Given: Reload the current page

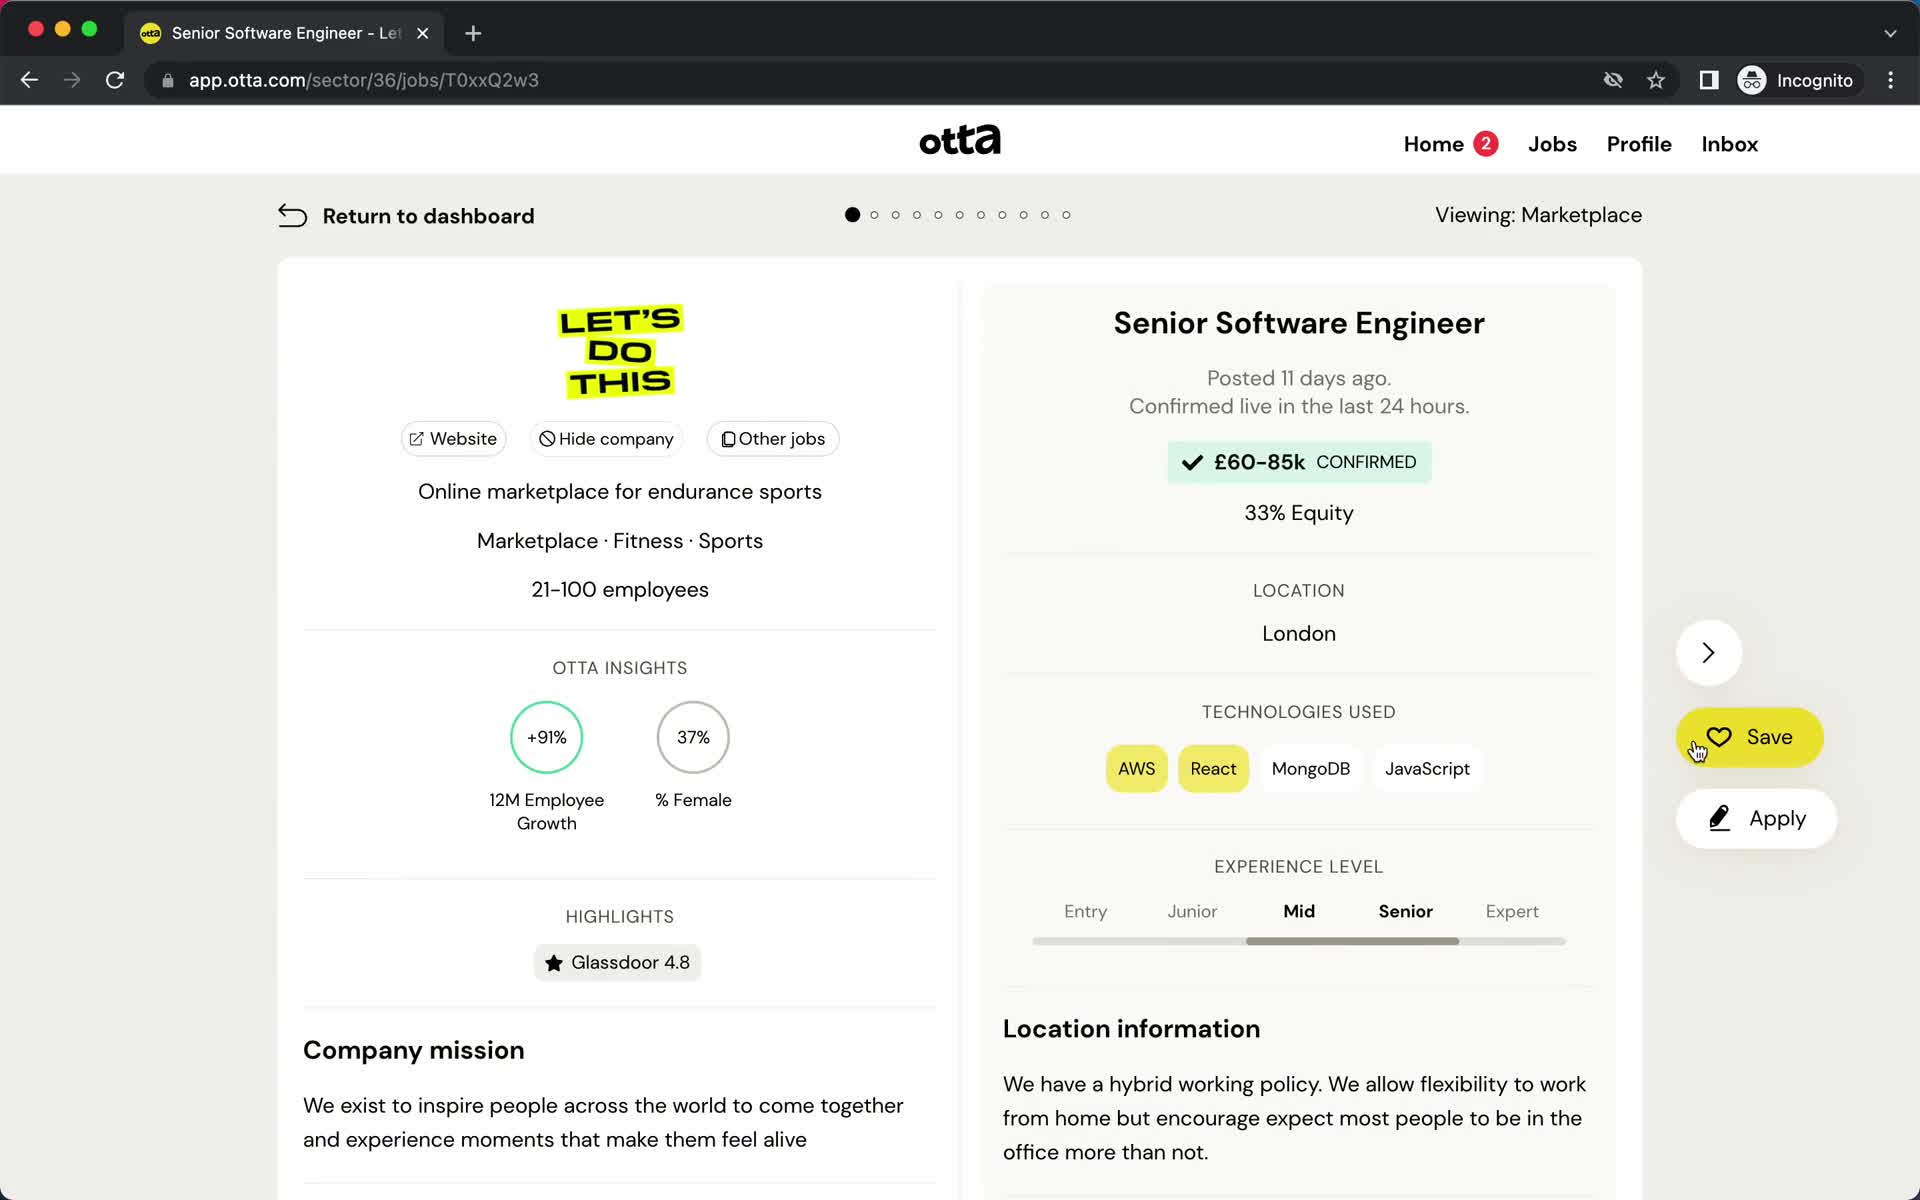Looking at the screenshot, I should pyautogui.click(x=115, y=80).
